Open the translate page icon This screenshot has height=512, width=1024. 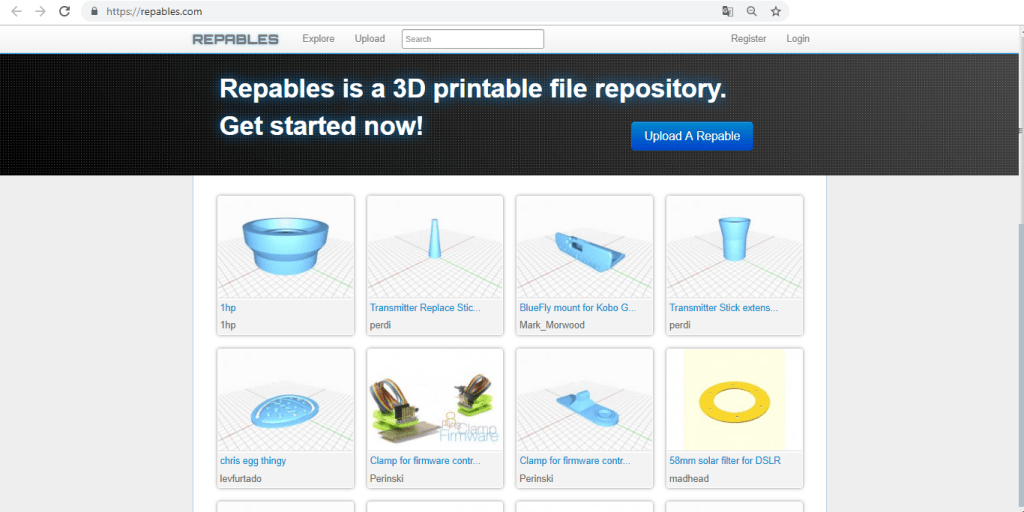pos(727,11)
